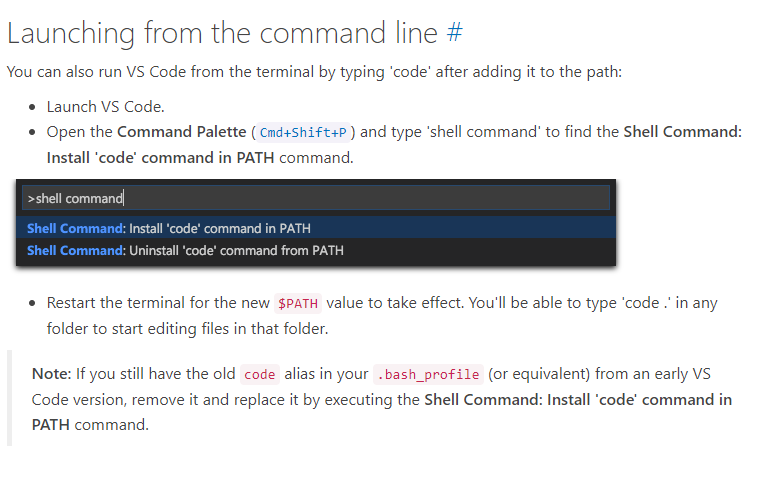Click the Cmd+Shift+P keybinding label
The image size is (760, 486).
pyautogui.click(x=303, y=133)
